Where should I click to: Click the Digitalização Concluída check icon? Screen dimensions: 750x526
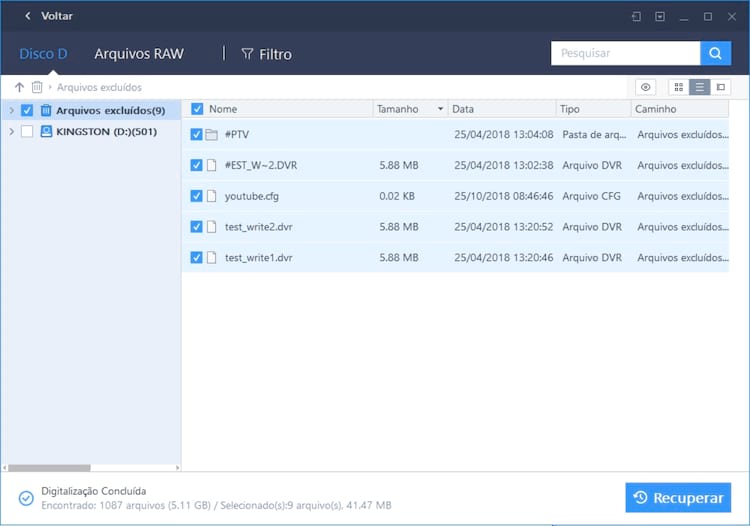(26, 498)
